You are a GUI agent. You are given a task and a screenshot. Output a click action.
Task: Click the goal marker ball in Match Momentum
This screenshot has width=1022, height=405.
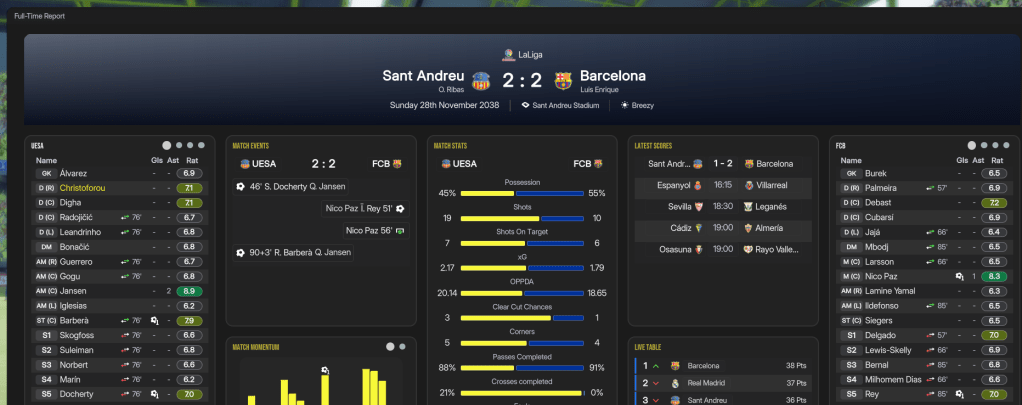pos(325,371)
